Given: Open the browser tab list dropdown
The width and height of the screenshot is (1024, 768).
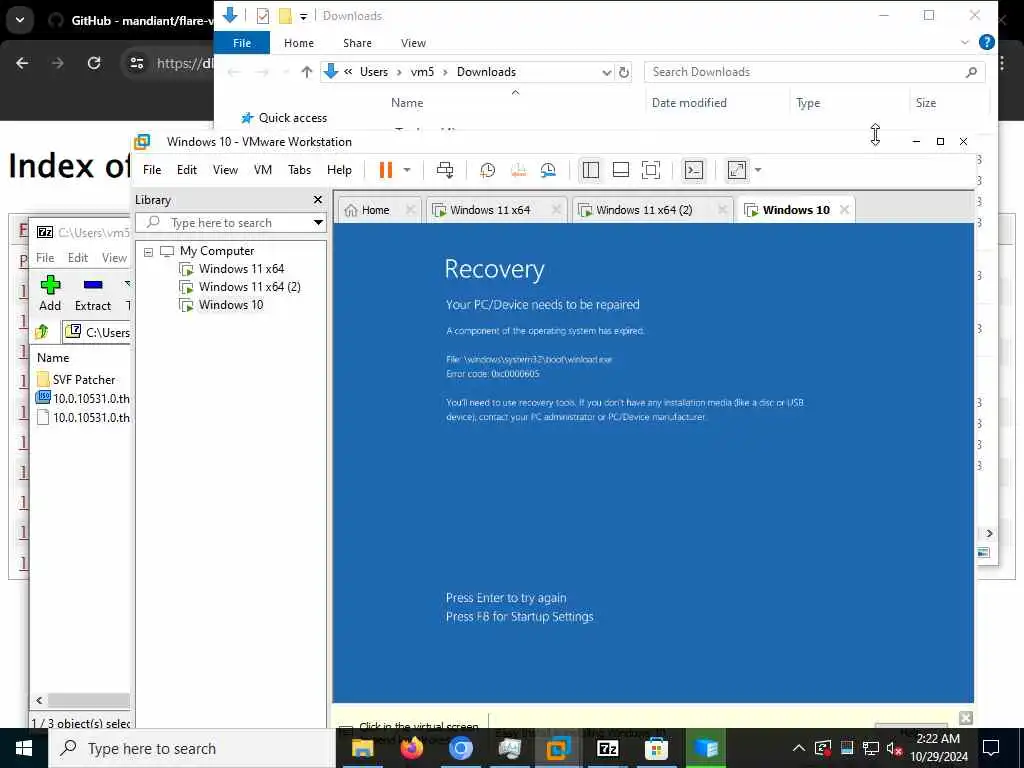Looking at the screenshot, I should tap(20, 20).
